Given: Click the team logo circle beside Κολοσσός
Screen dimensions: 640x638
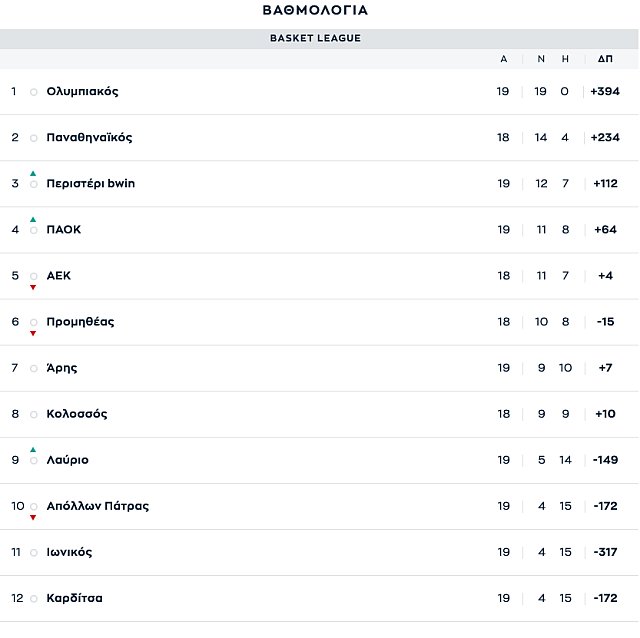Looking at the screenshot, I should tap(34, 414).
